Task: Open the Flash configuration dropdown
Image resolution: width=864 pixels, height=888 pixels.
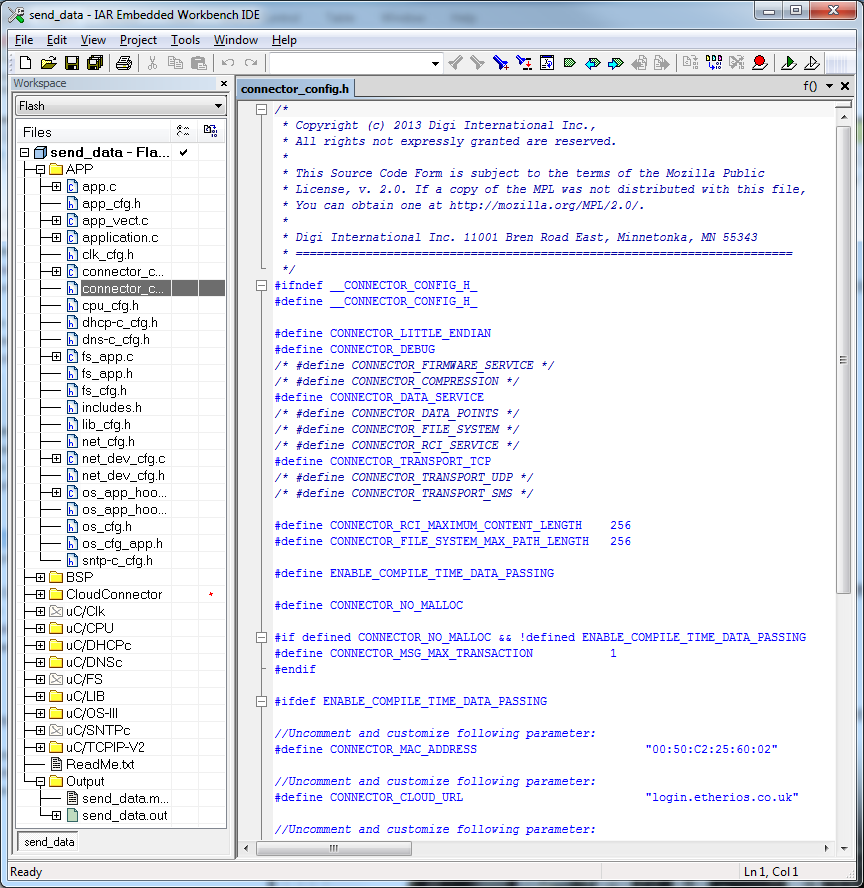Action: [x=218, y=106]
